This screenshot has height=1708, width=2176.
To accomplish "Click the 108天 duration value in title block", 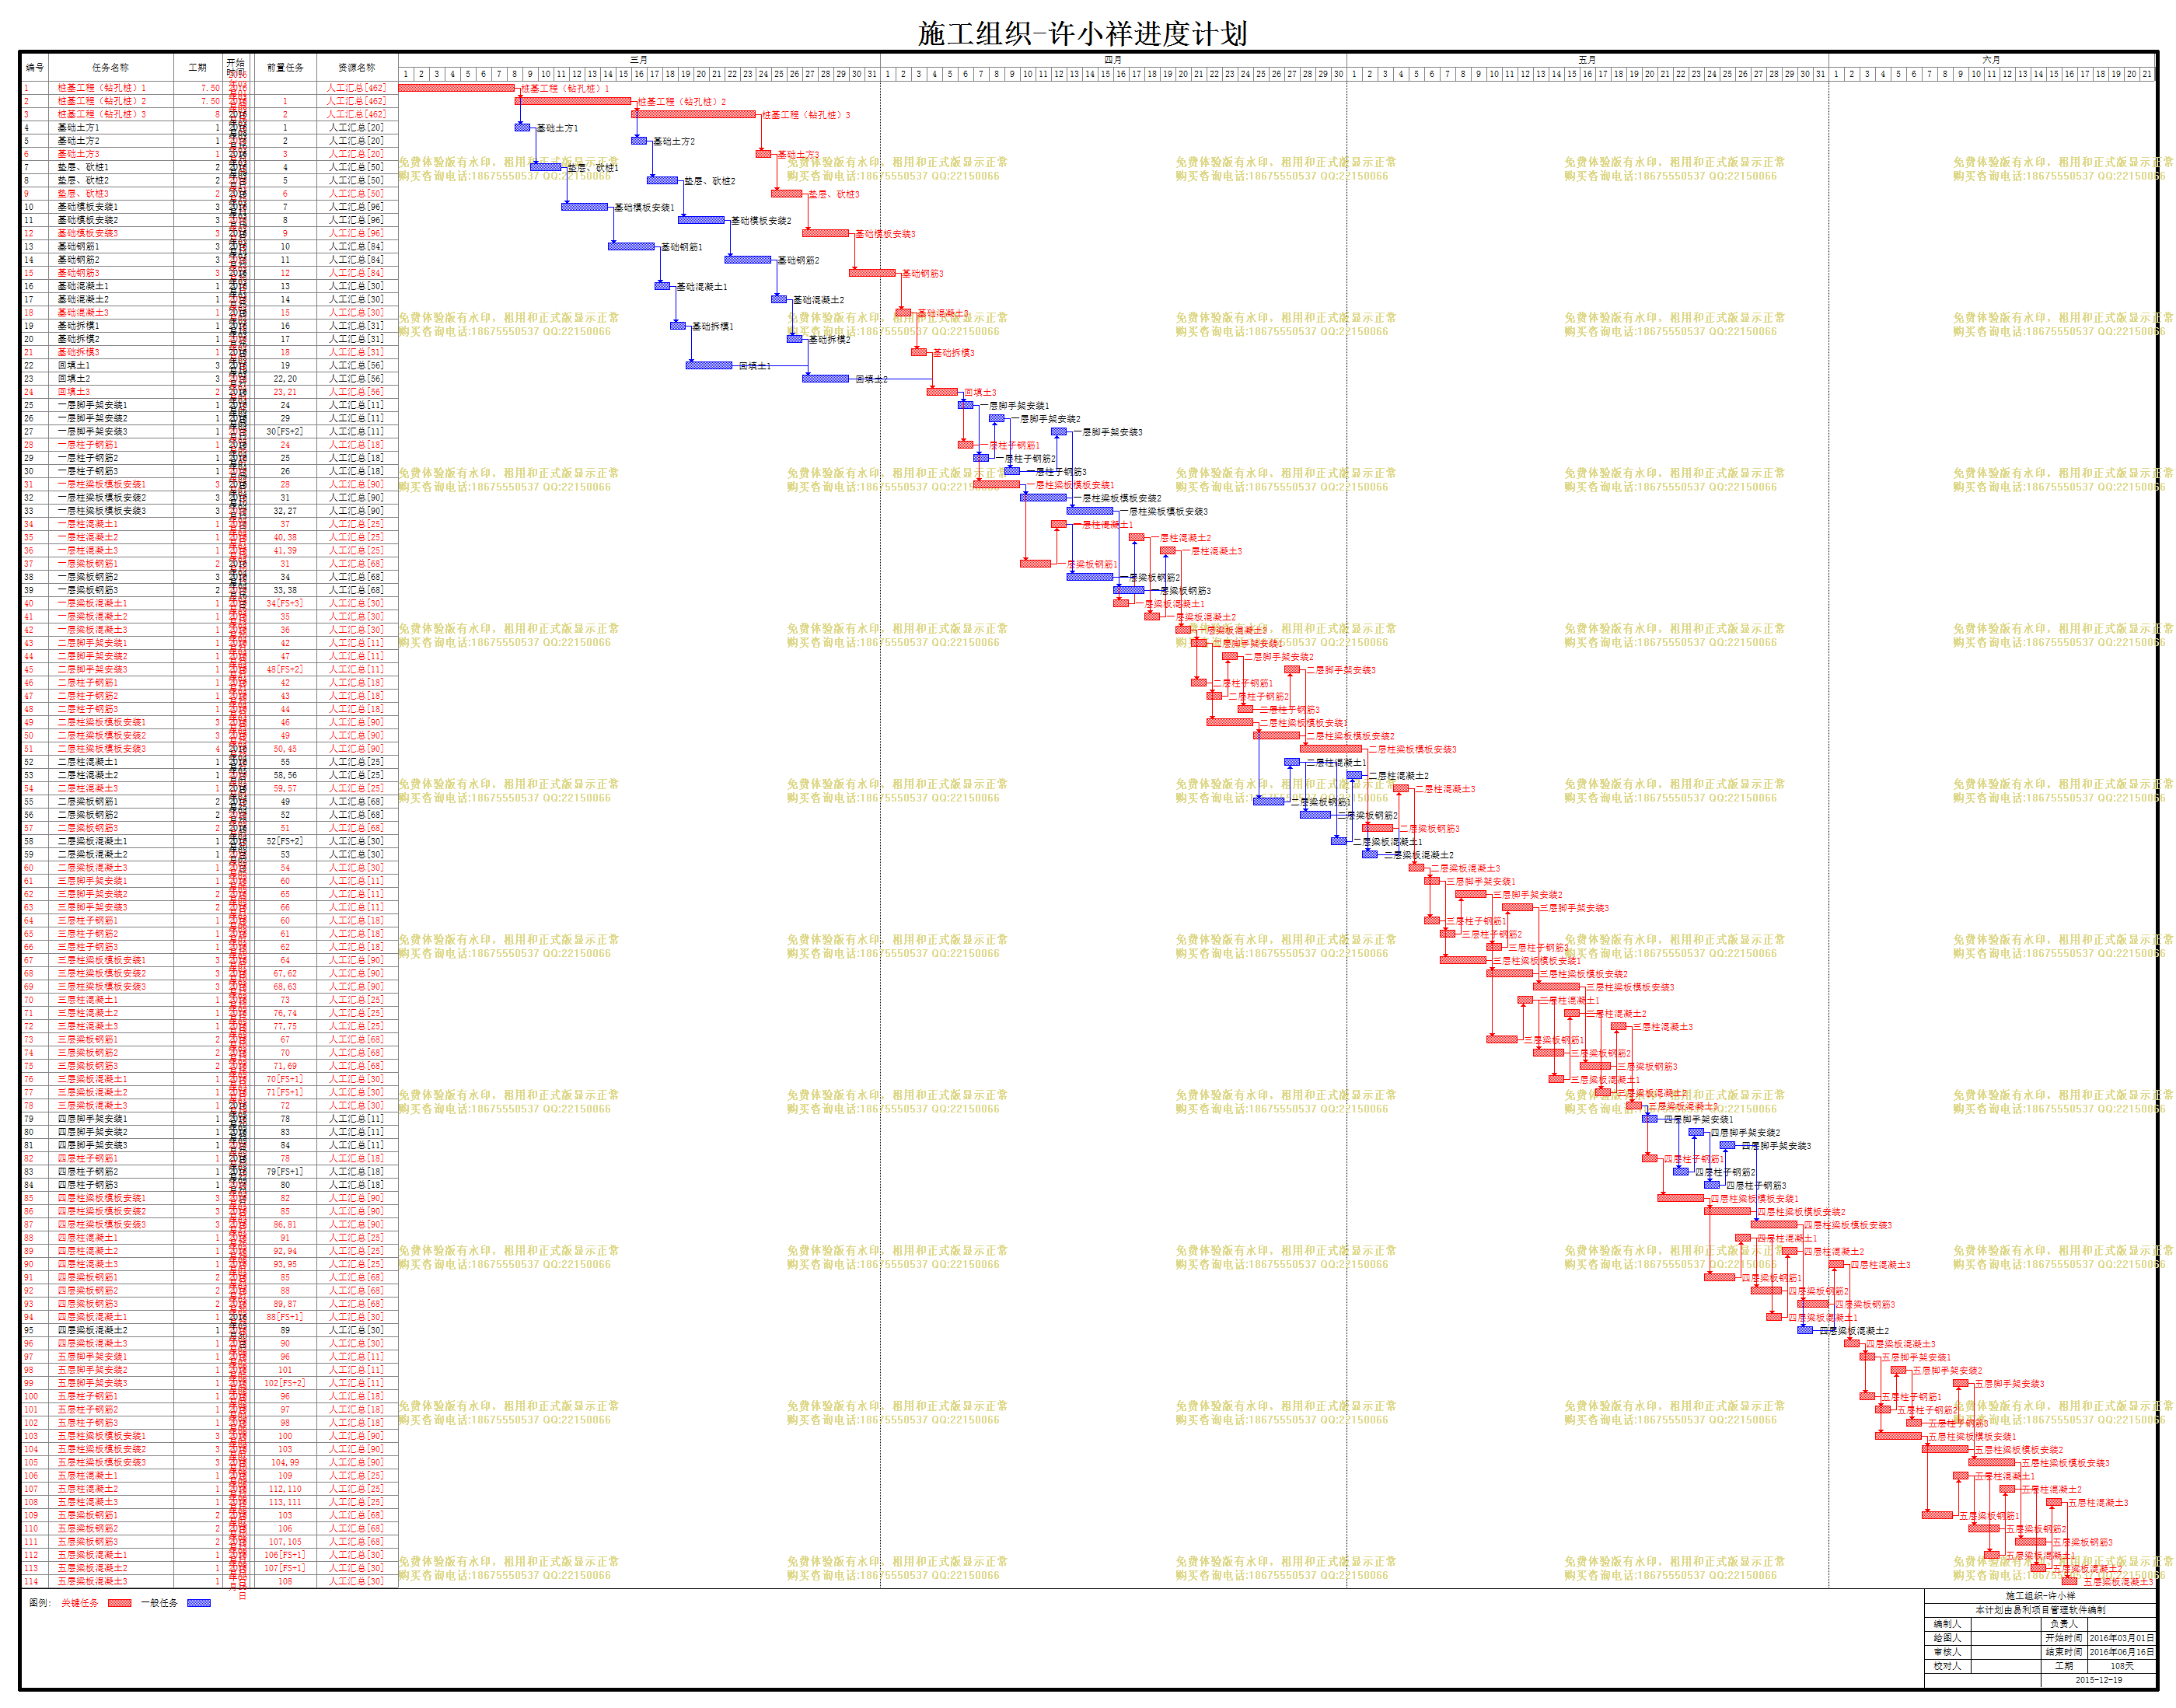I will pos(2121,1666).
